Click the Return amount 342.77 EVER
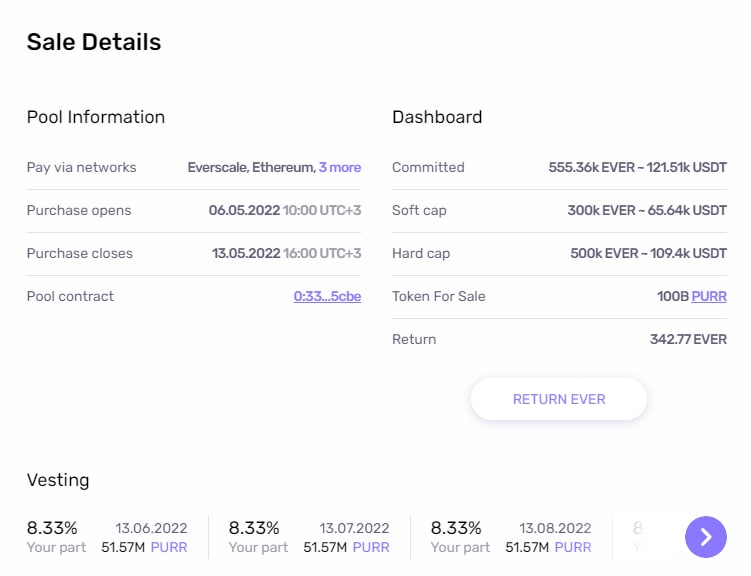 pos(688,340)
